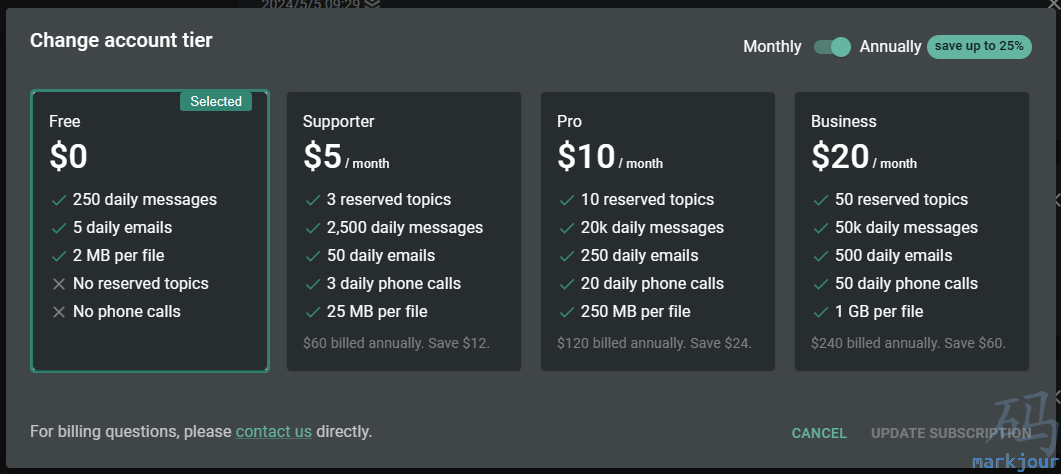
Task: Click checkmark icon next to 1 GB per file
Action: coord(820,312)
